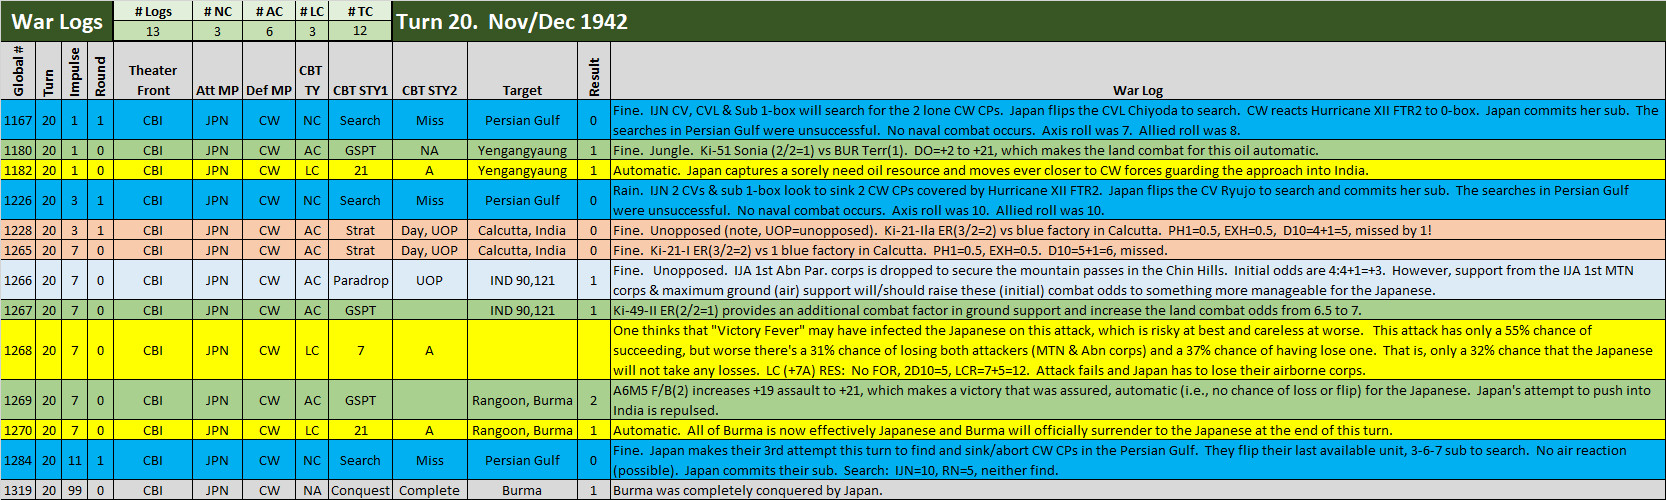The width and height of the screenshot is (1666, 500).
Task: Select 'Persian Gulf' target in row 1284
Action: [522, 460]
